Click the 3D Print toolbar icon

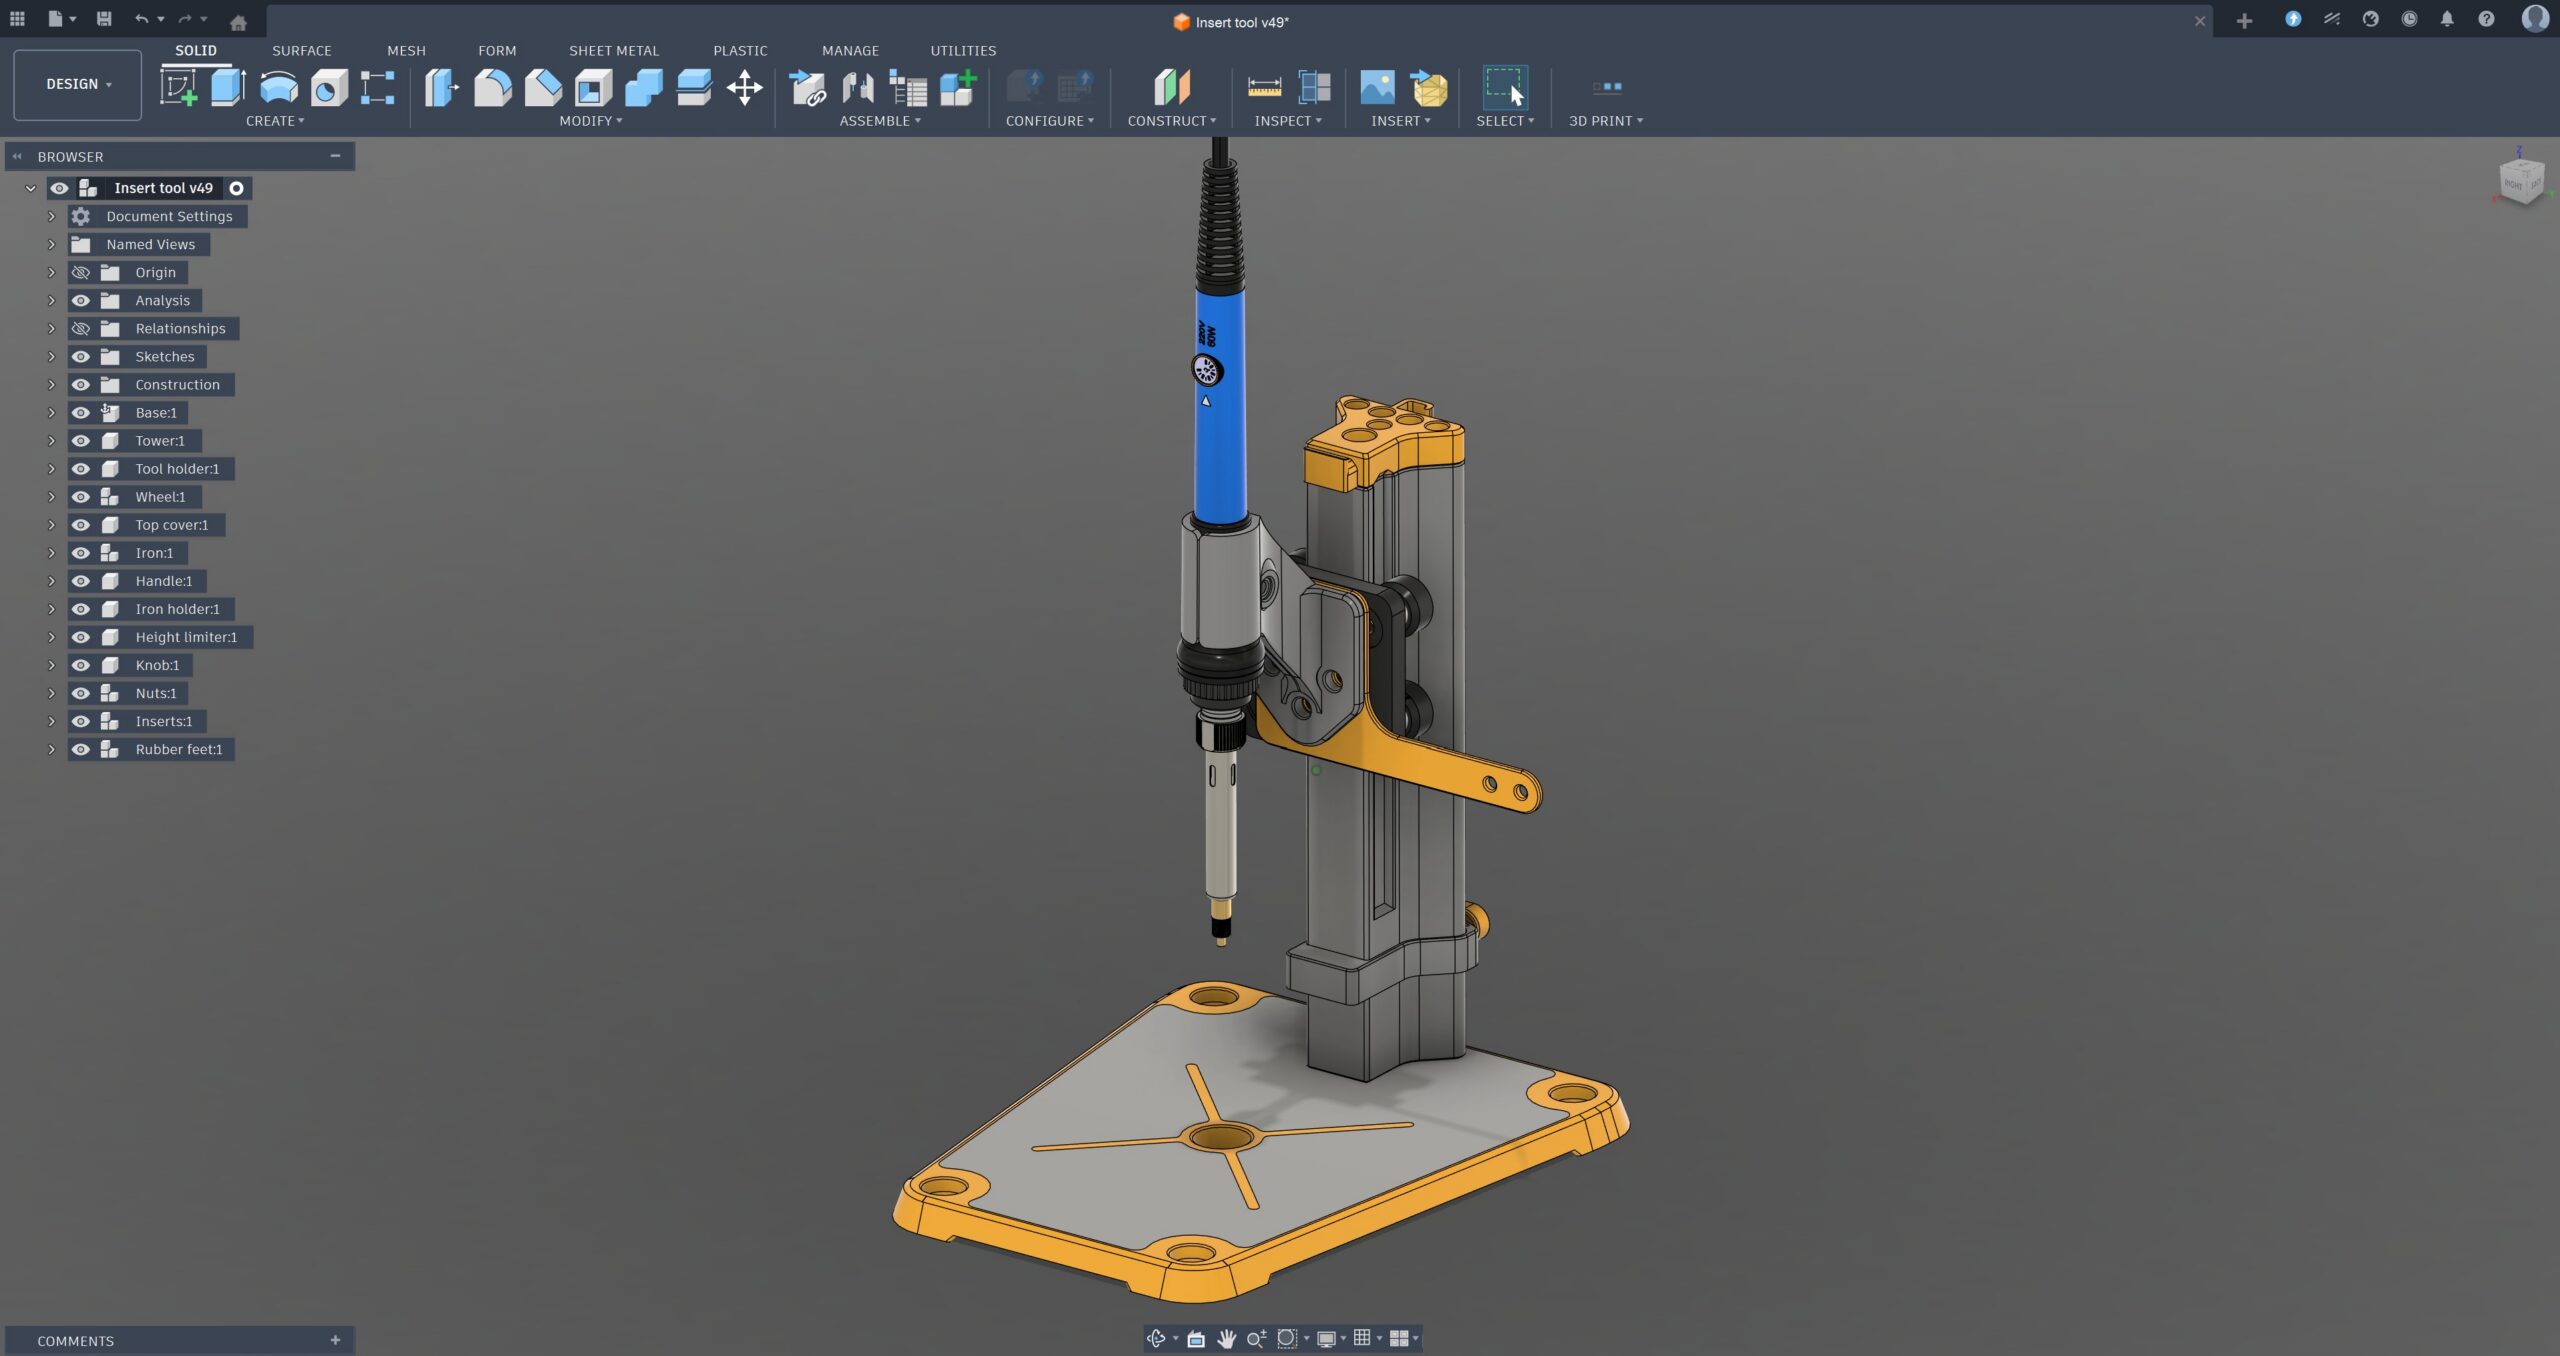[x=1607, y=88]
